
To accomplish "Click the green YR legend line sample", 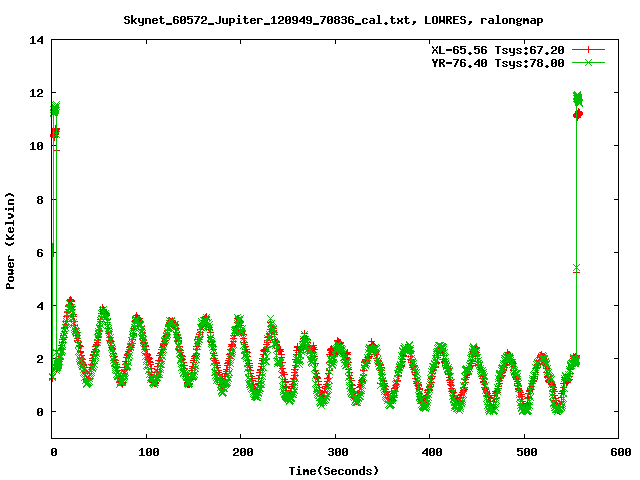I will pos(588,63).
